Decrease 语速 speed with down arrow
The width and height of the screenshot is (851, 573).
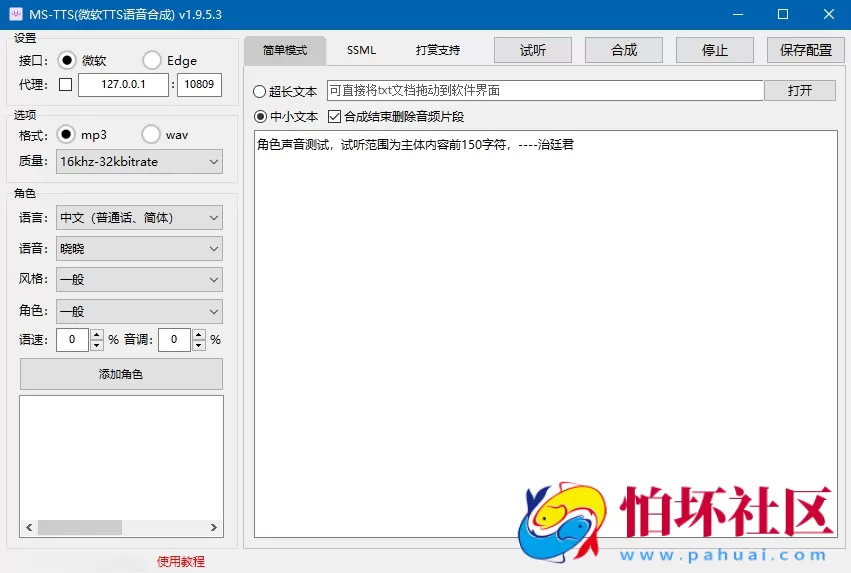point(97,345)
